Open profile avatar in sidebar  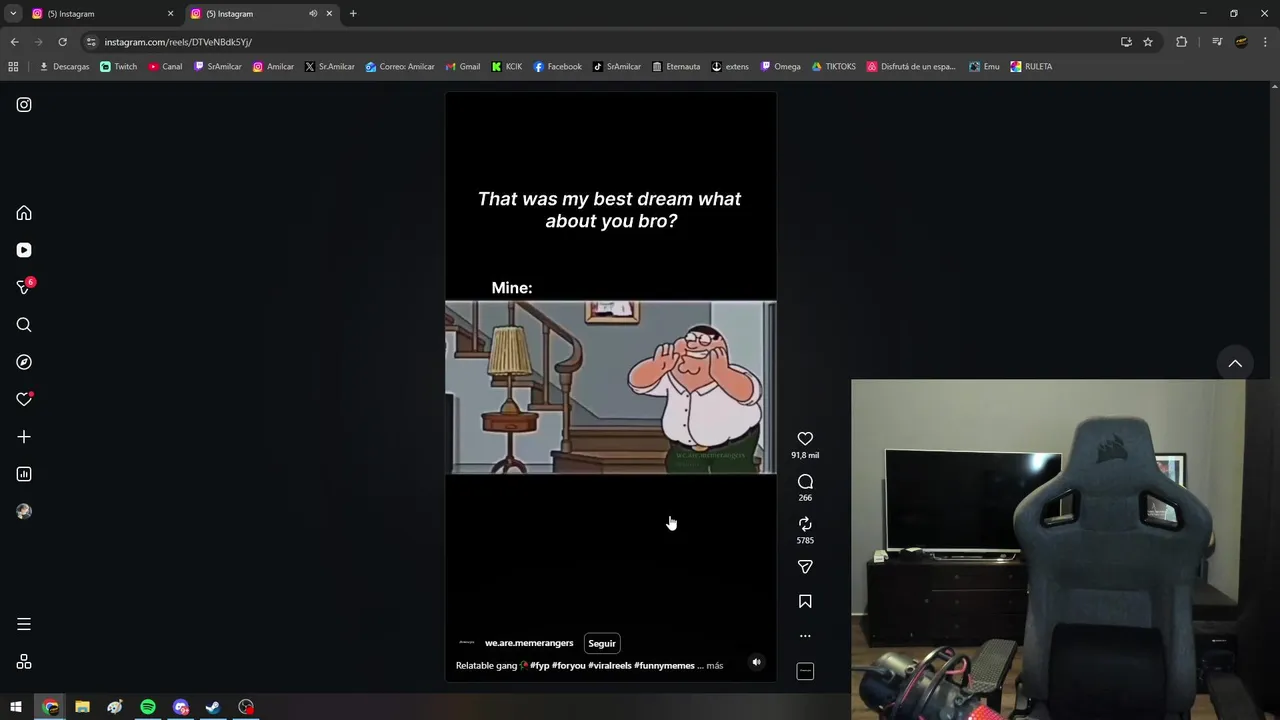[x=24, y=511]
